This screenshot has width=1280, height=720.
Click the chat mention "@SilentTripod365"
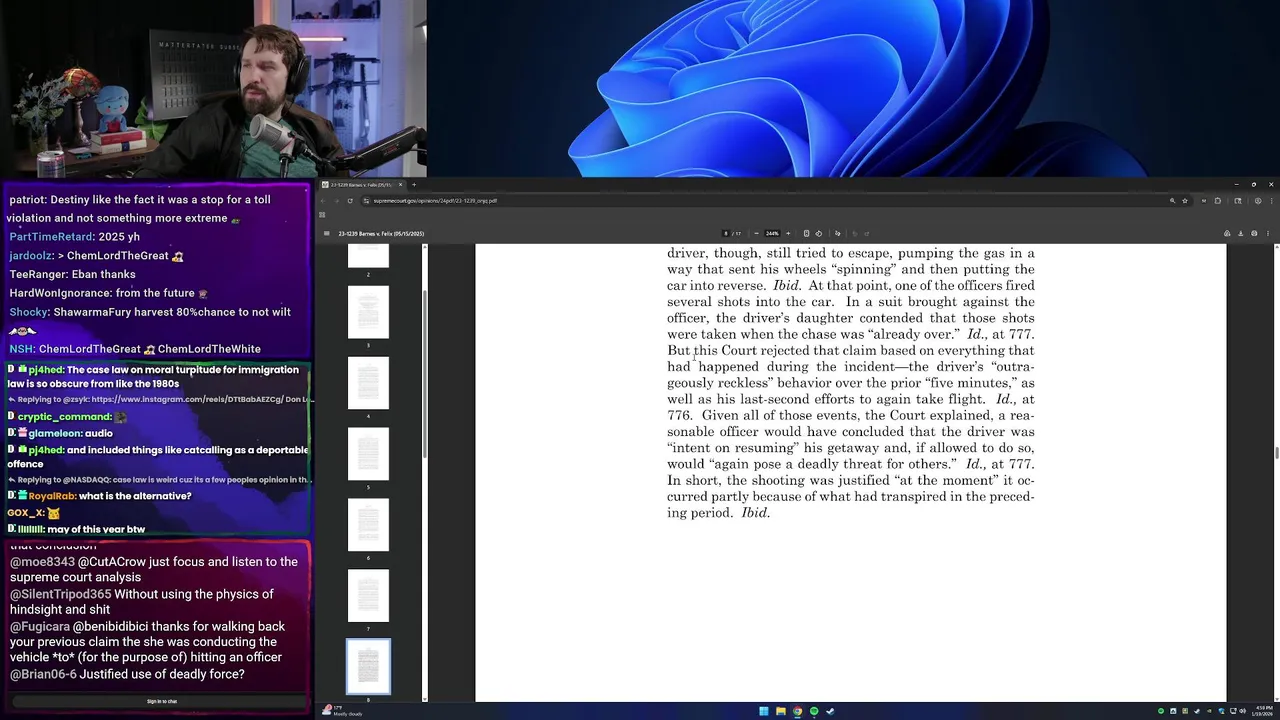[x=60, y=594]
